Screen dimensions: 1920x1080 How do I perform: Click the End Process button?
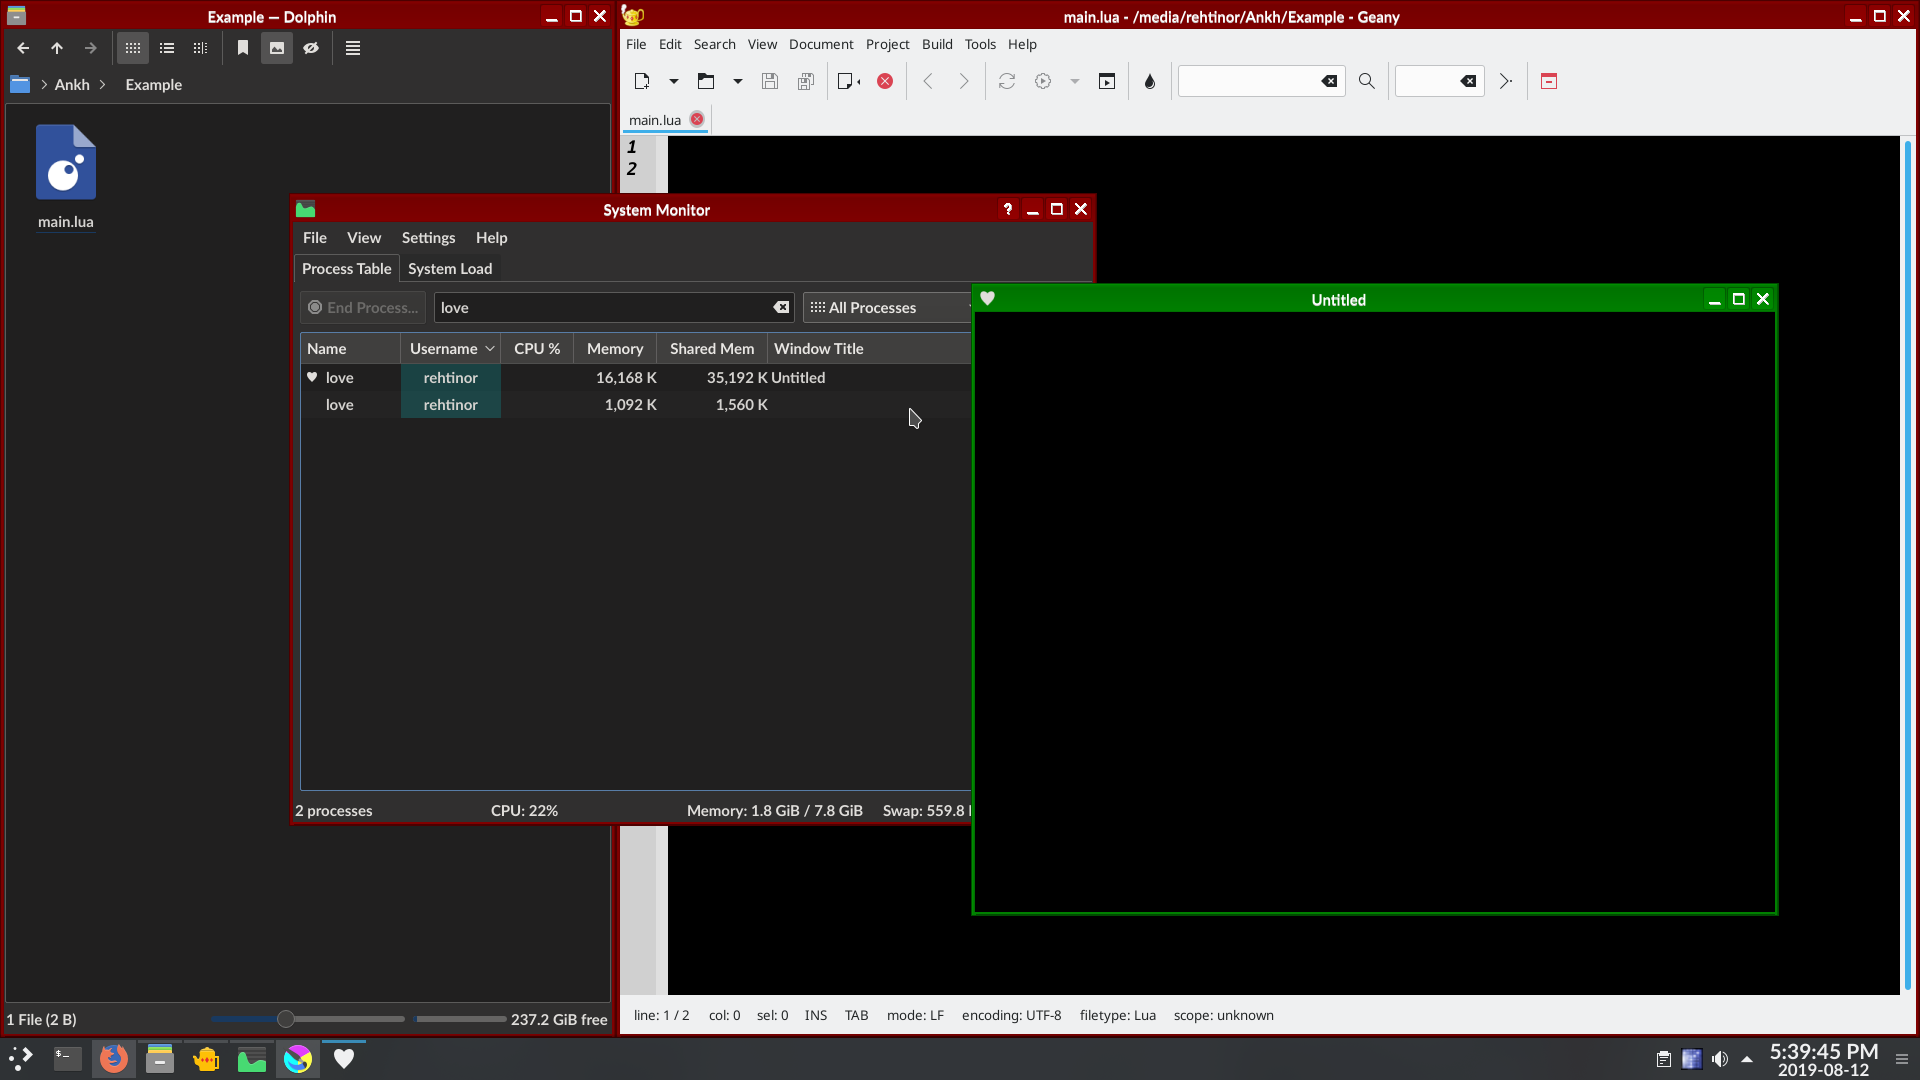click(363, 306)
